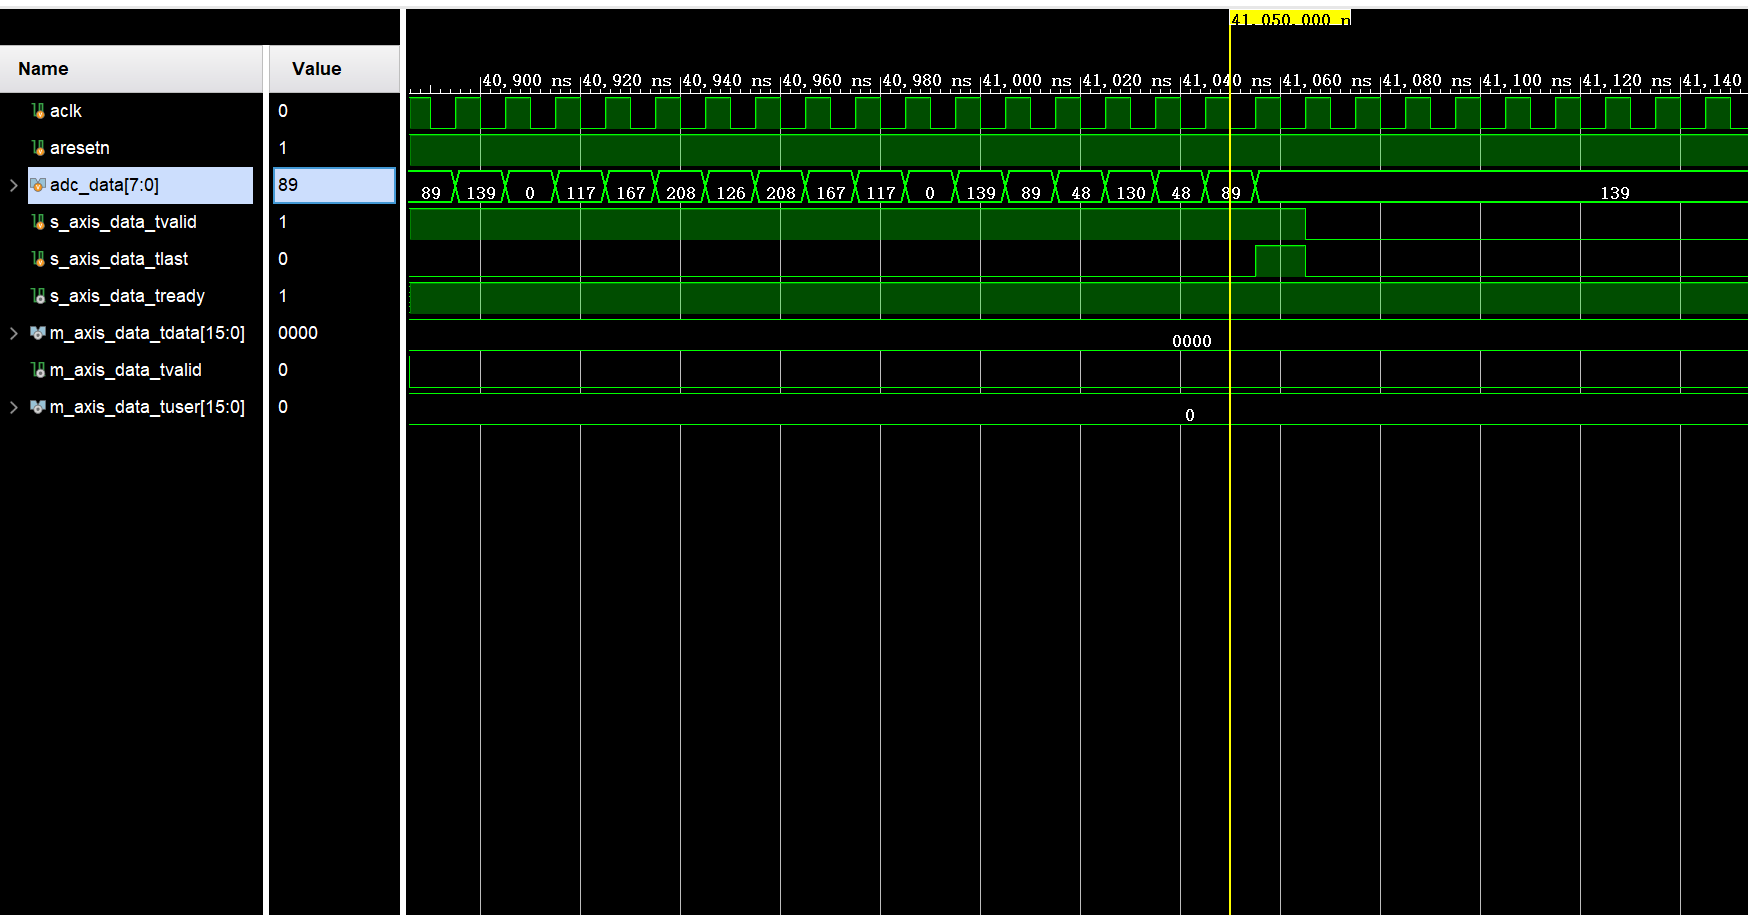The height and width of the screenshot is (915, 1748).
Task: Click the 40,960 ns ruler mark
Action: (827, 80)
